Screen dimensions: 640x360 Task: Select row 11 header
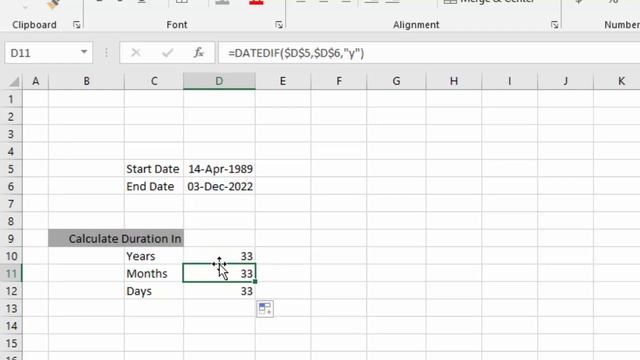pos(11,273)
